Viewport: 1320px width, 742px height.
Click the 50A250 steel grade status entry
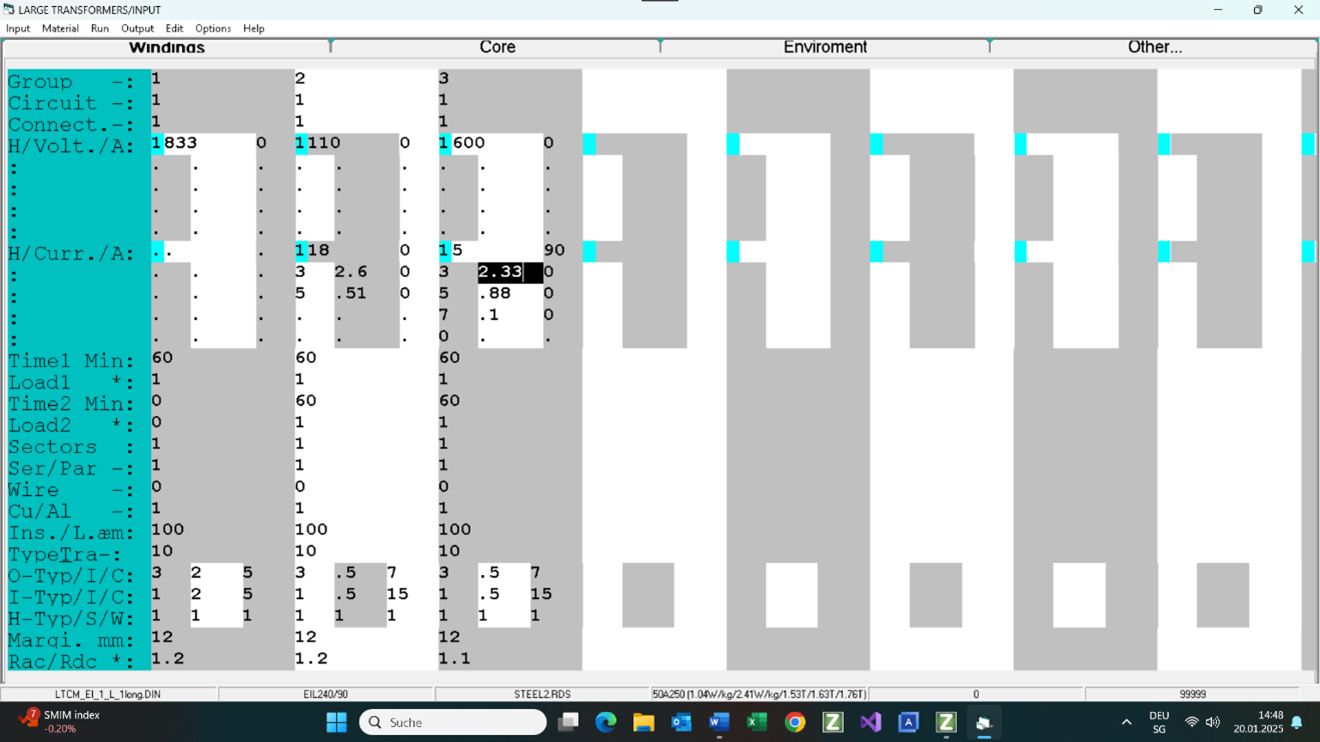click(759, 694)
